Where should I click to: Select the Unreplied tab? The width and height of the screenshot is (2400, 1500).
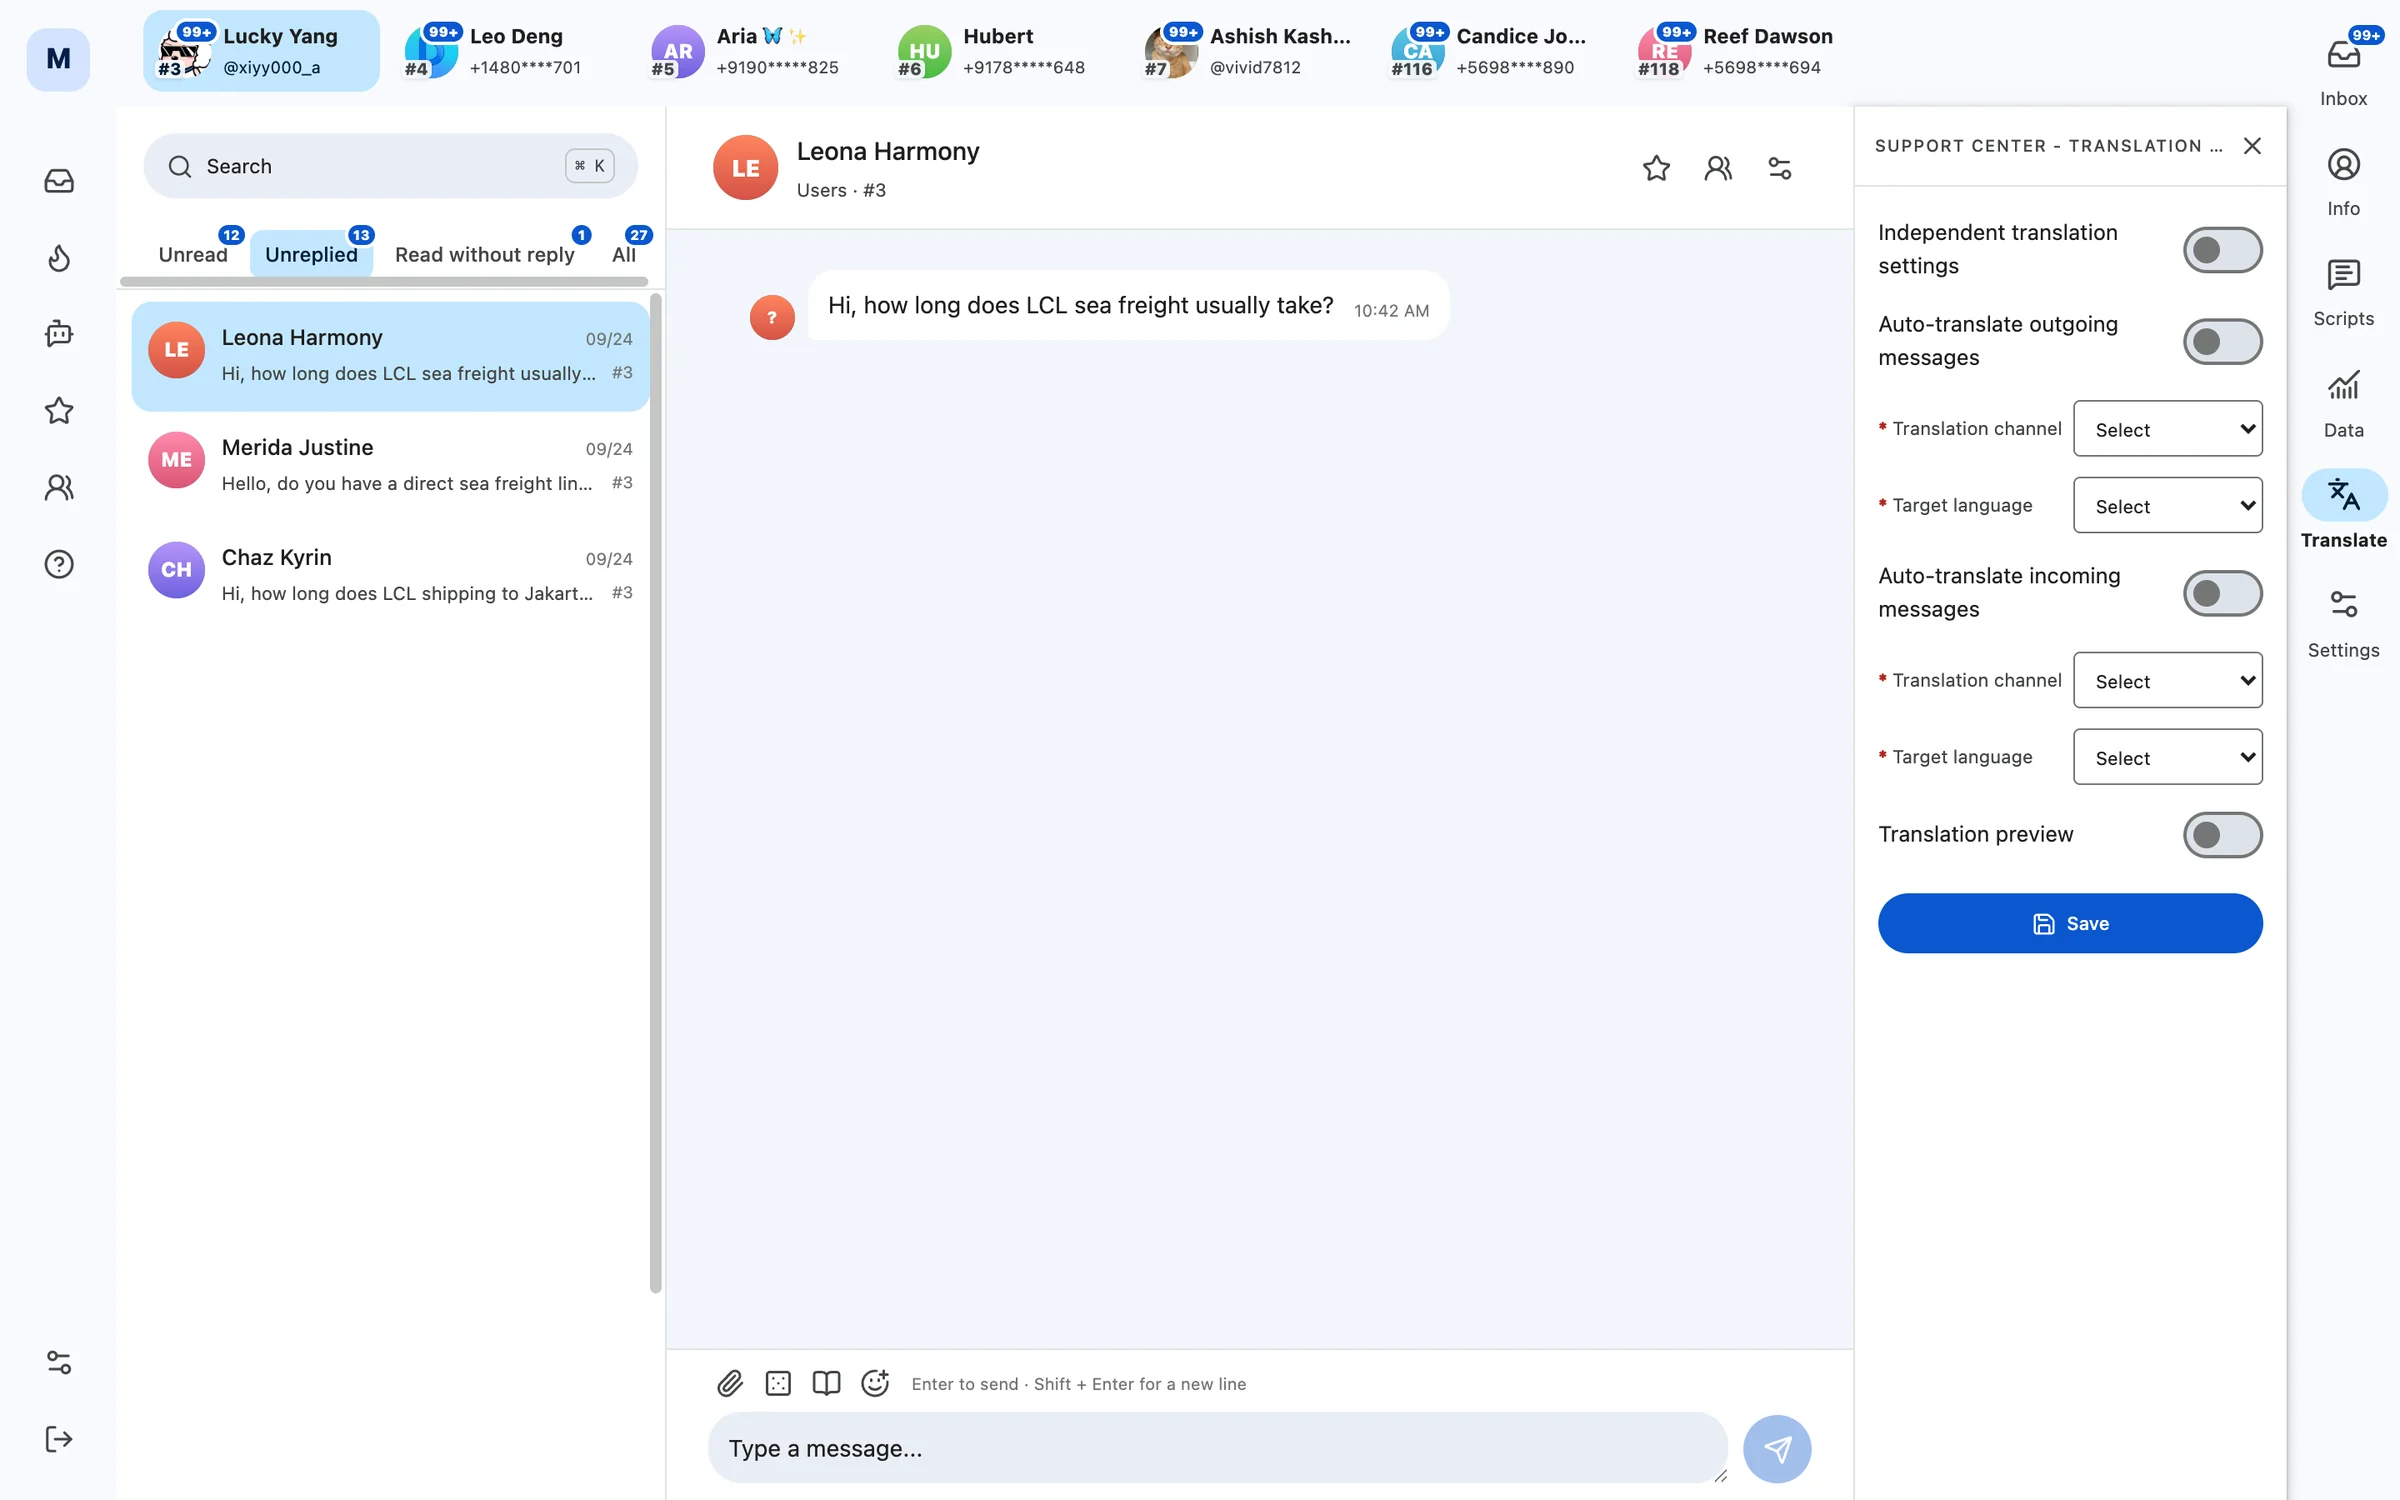(311, 254)
